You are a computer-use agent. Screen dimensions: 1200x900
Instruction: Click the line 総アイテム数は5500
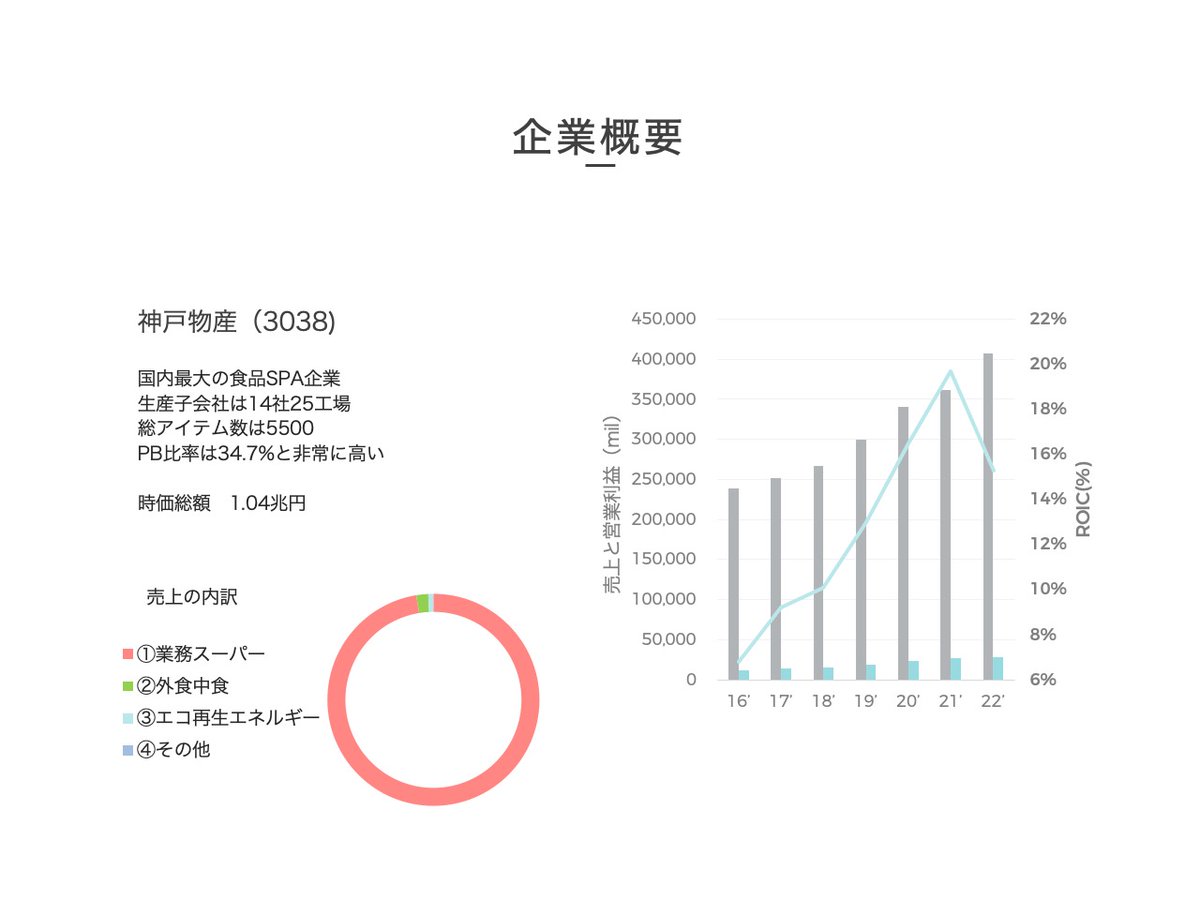coord(226,428)
